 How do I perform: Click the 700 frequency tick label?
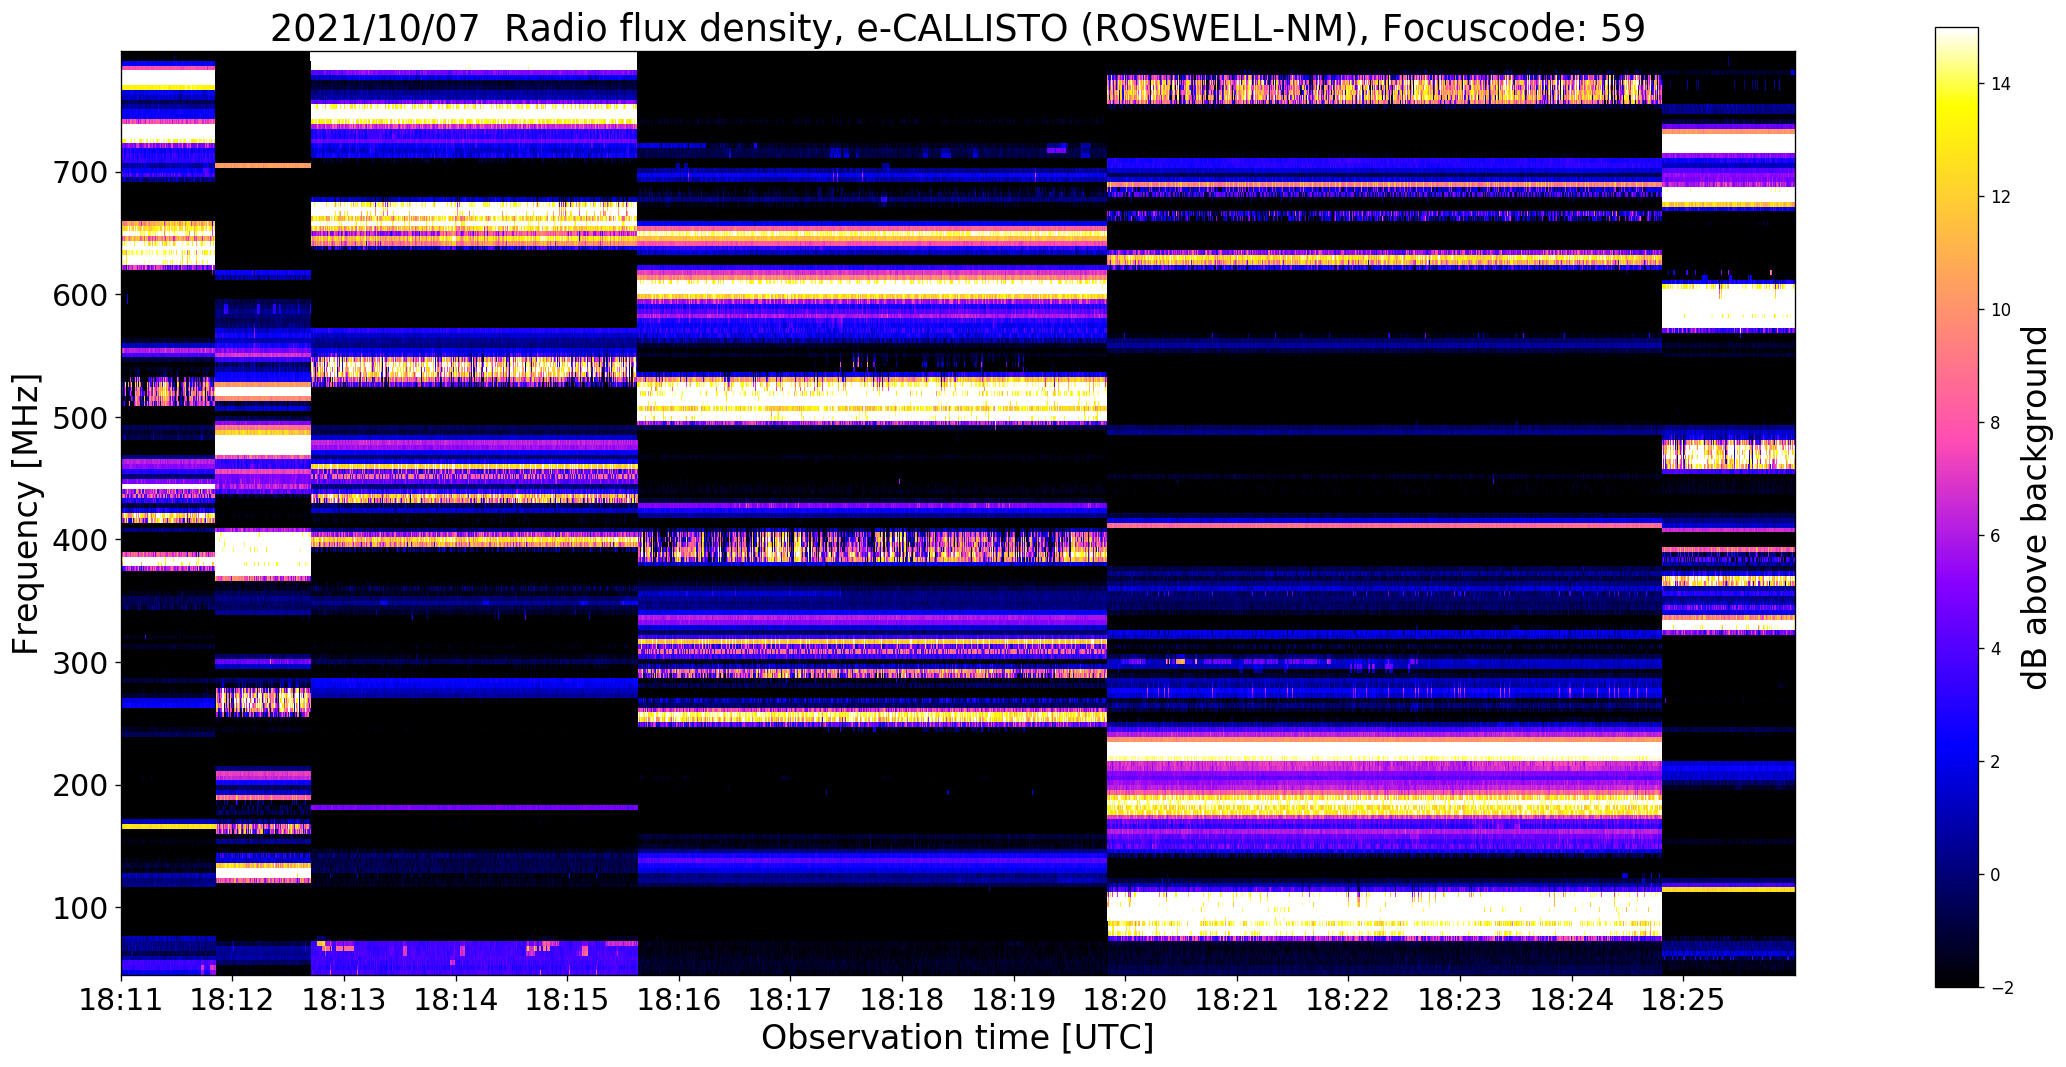(x=78, y=172)
